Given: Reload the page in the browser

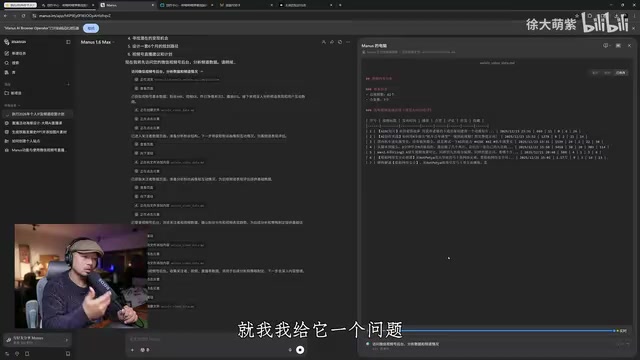Looking at the screenshot, I should tap(24, 16).
